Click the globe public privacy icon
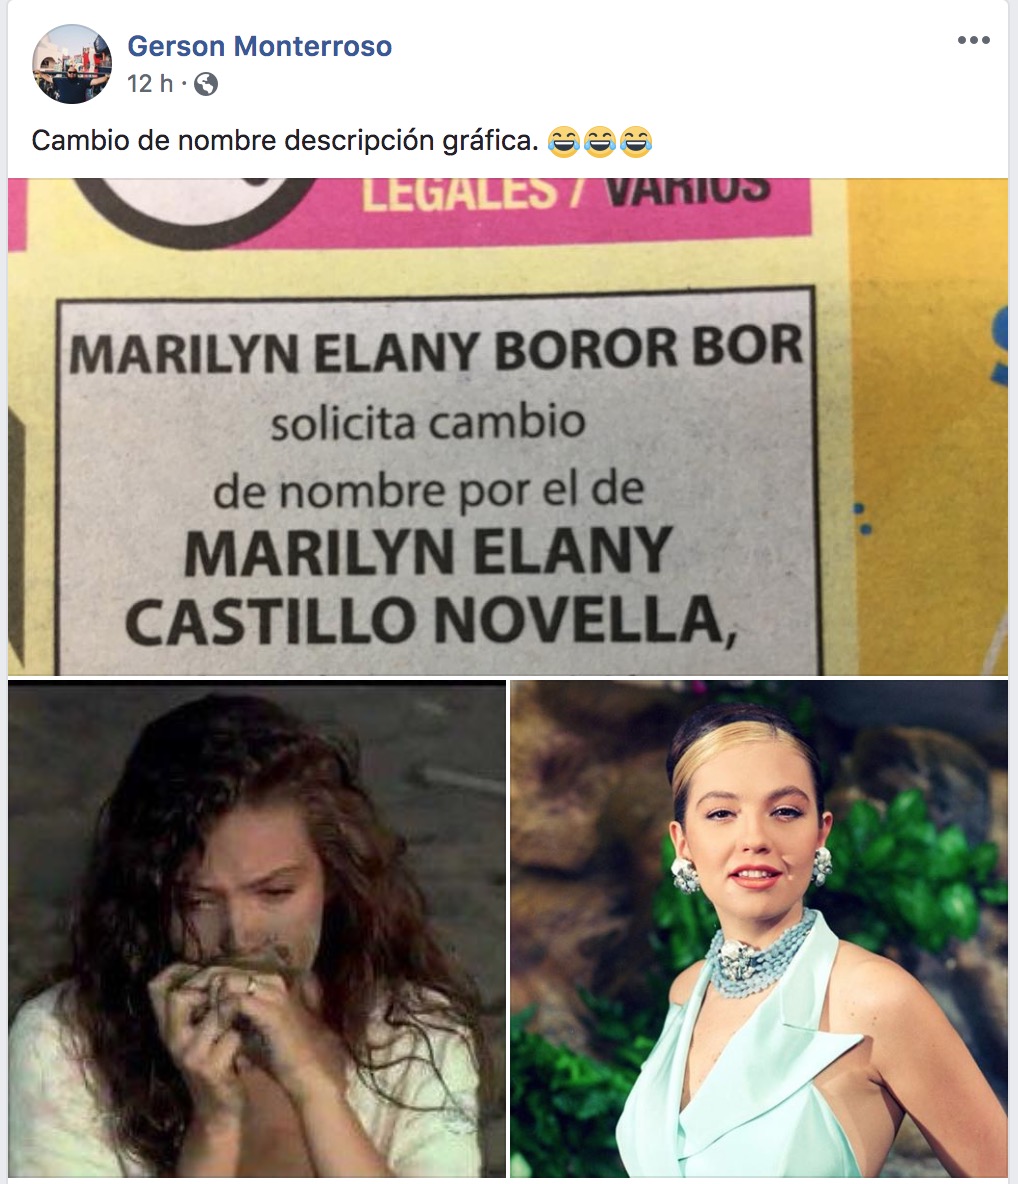 click(x=206, y=84)
